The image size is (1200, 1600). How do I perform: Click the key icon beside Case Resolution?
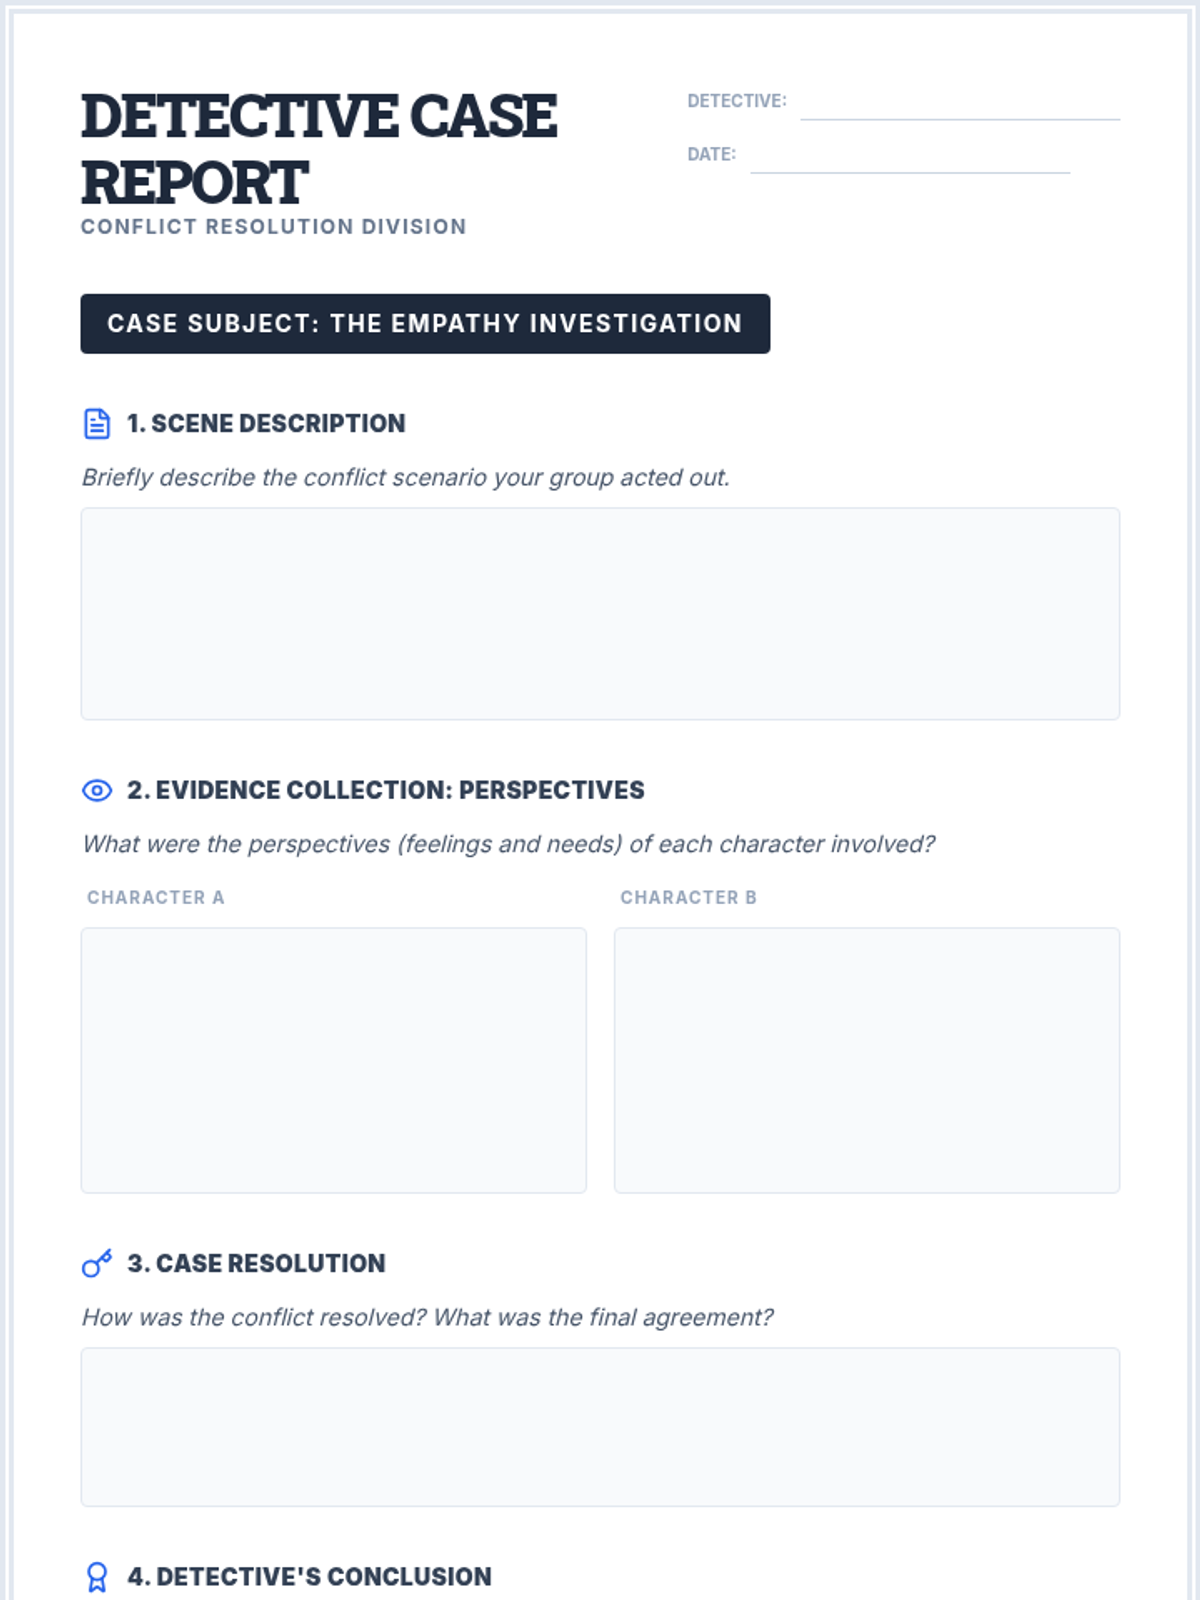pos(97,1264)
